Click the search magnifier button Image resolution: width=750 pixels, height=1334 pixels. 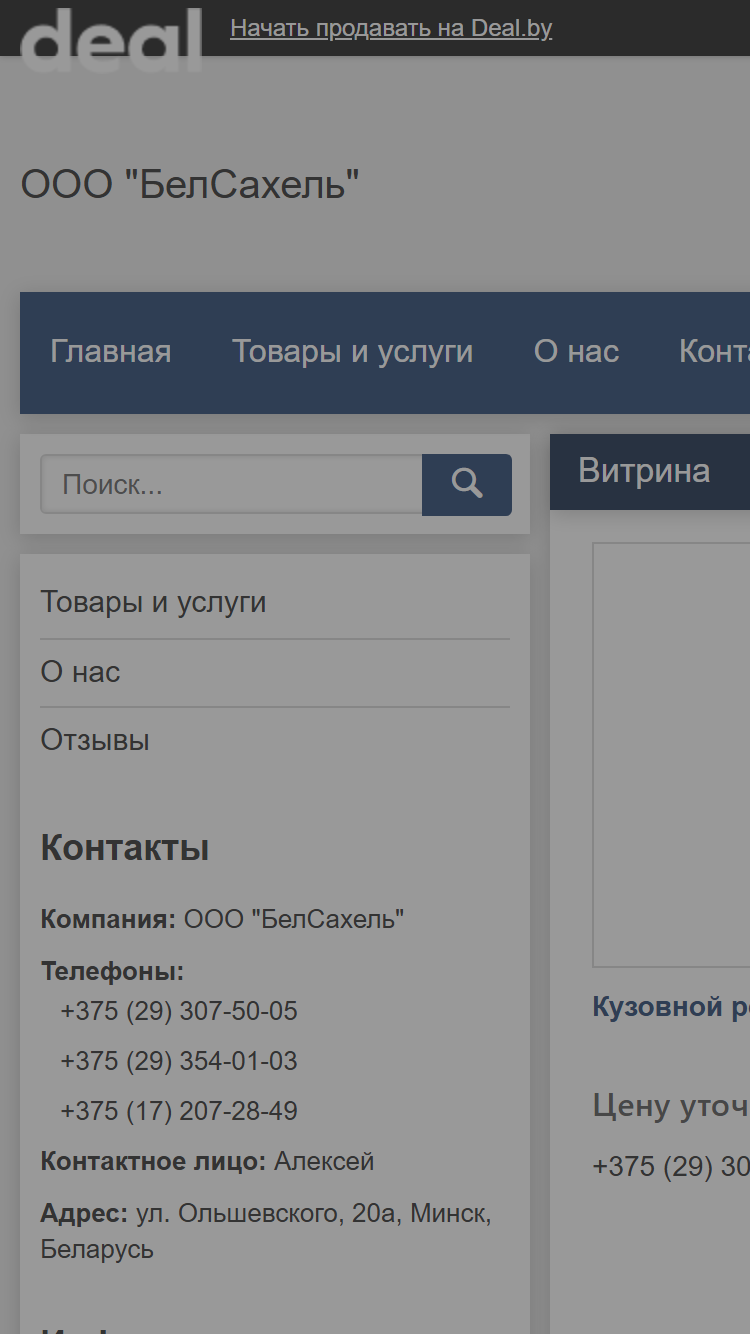(x=467, y=485)
